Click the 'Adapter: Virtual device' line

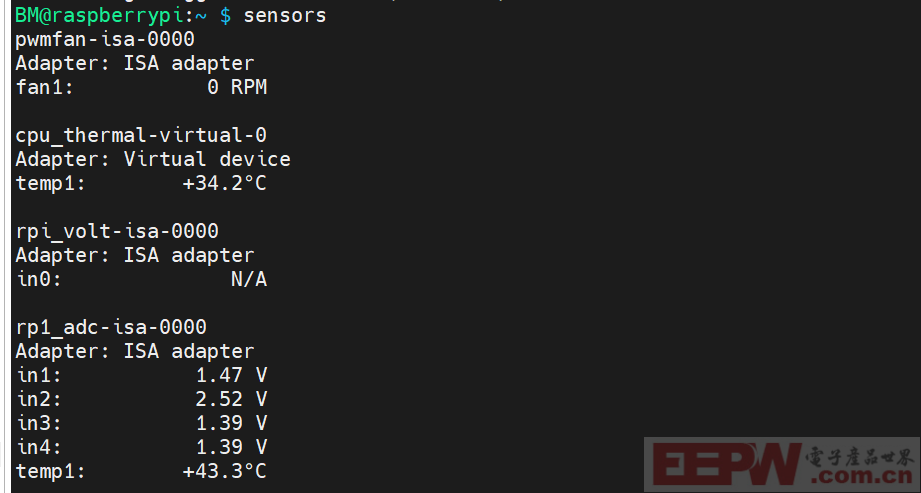(153, 159)
